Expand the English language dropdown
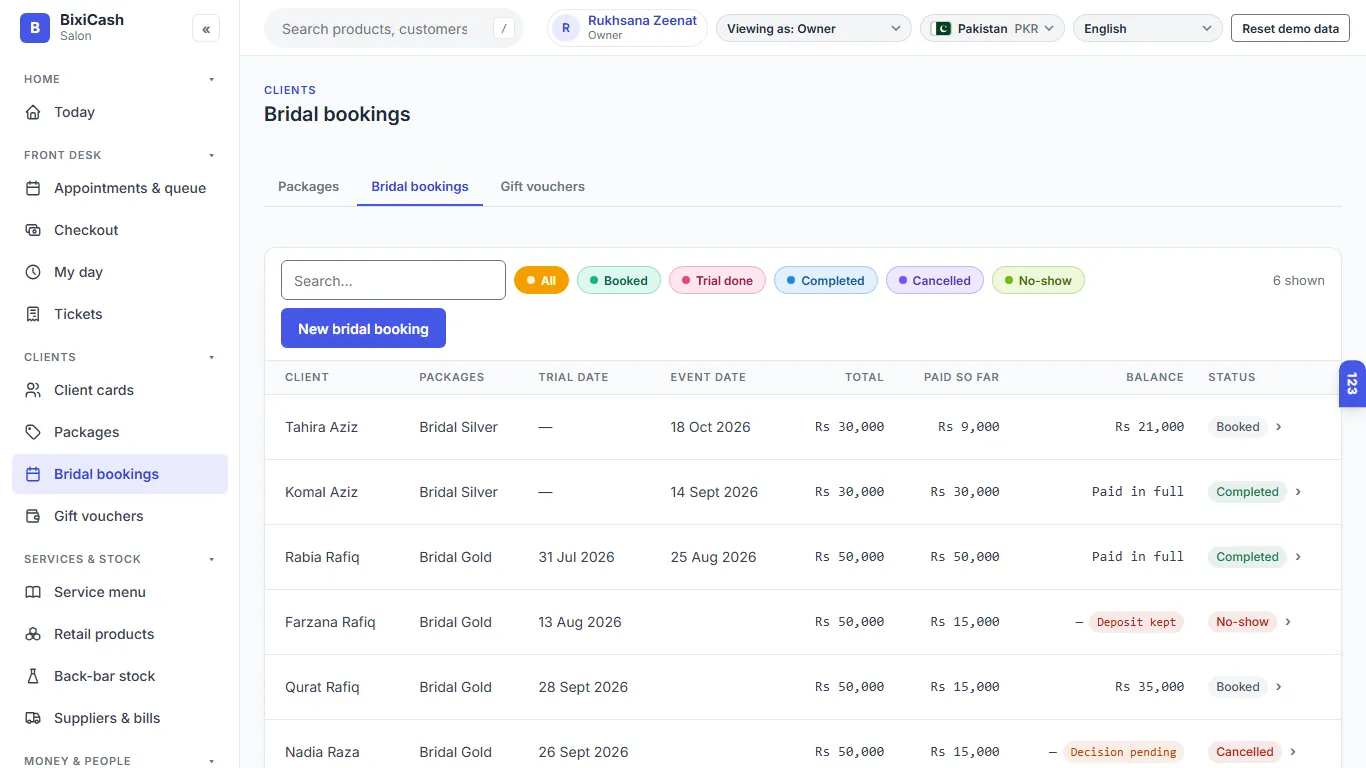 (x=1148, y=29)
